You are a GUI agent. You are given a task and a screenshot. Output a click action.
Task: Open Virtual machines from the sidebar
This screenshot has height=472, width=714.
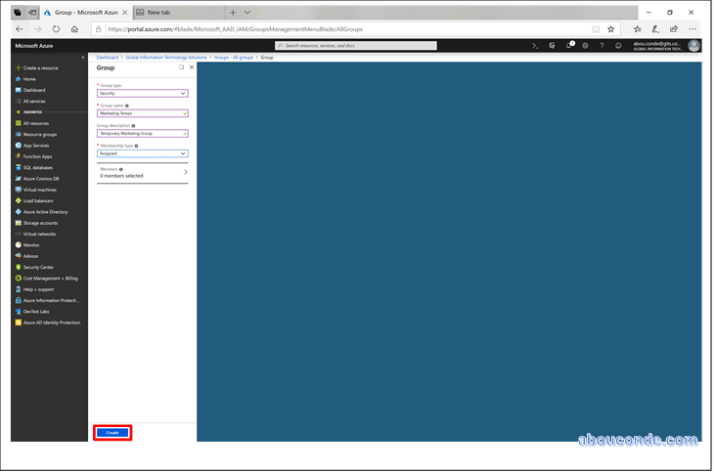39,189
